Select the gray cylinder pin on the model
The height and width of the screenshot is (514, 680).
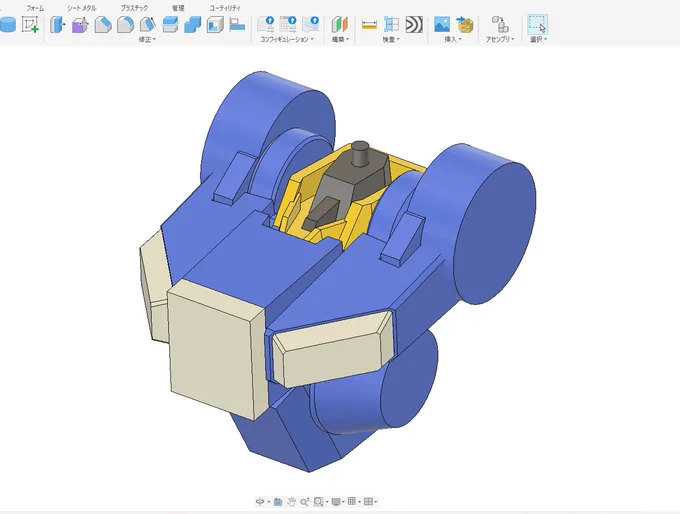[360, 153]
